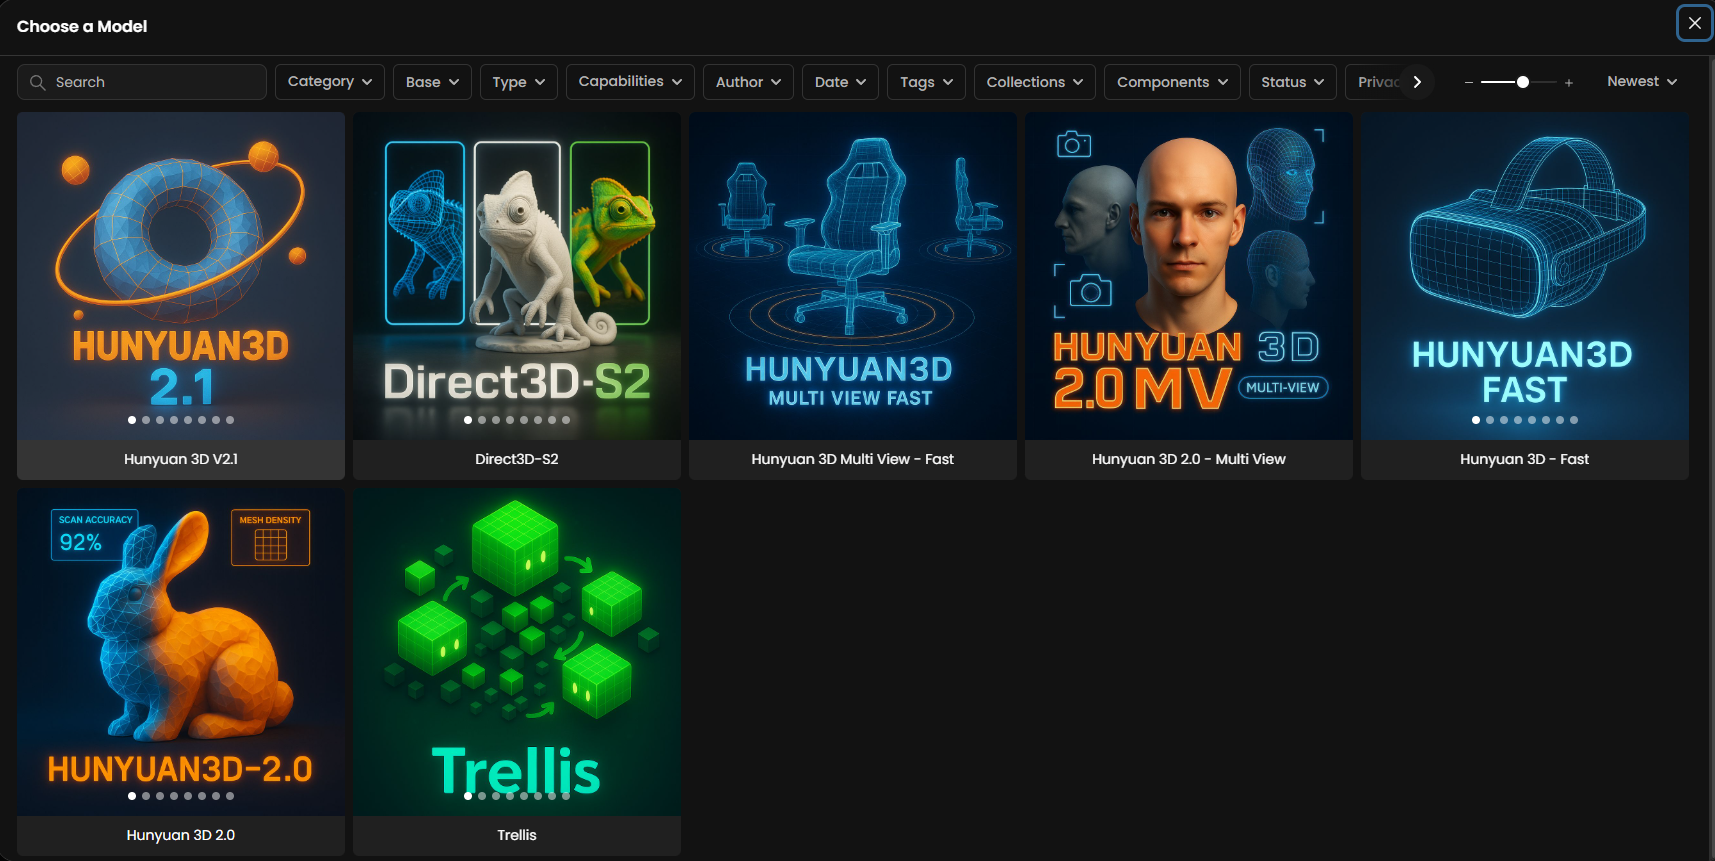Select the Hunyuan 3D Multi View Fast thumbnail
This screenshot has width=1715, height=861.
tap(853, 276)
